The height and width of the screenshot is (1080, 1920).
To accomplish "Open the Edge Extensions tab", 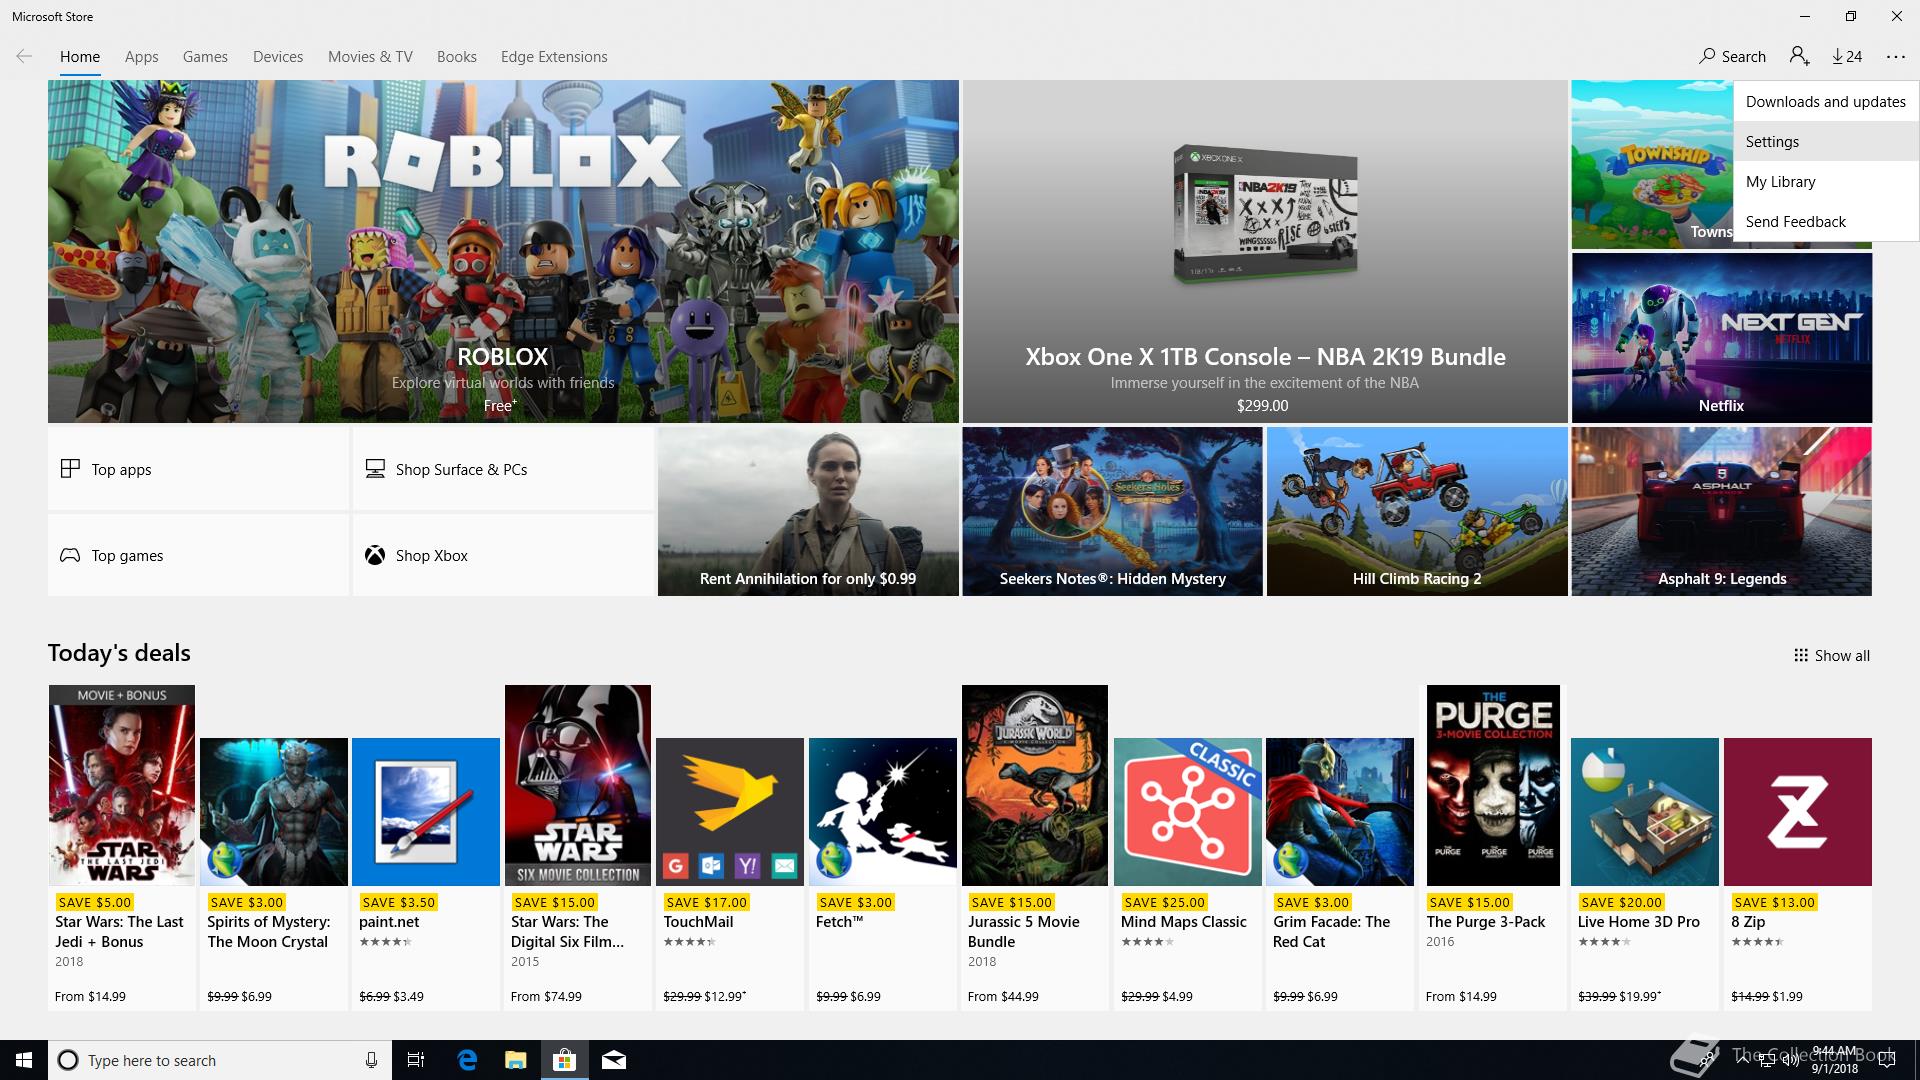I will [554, 57].
